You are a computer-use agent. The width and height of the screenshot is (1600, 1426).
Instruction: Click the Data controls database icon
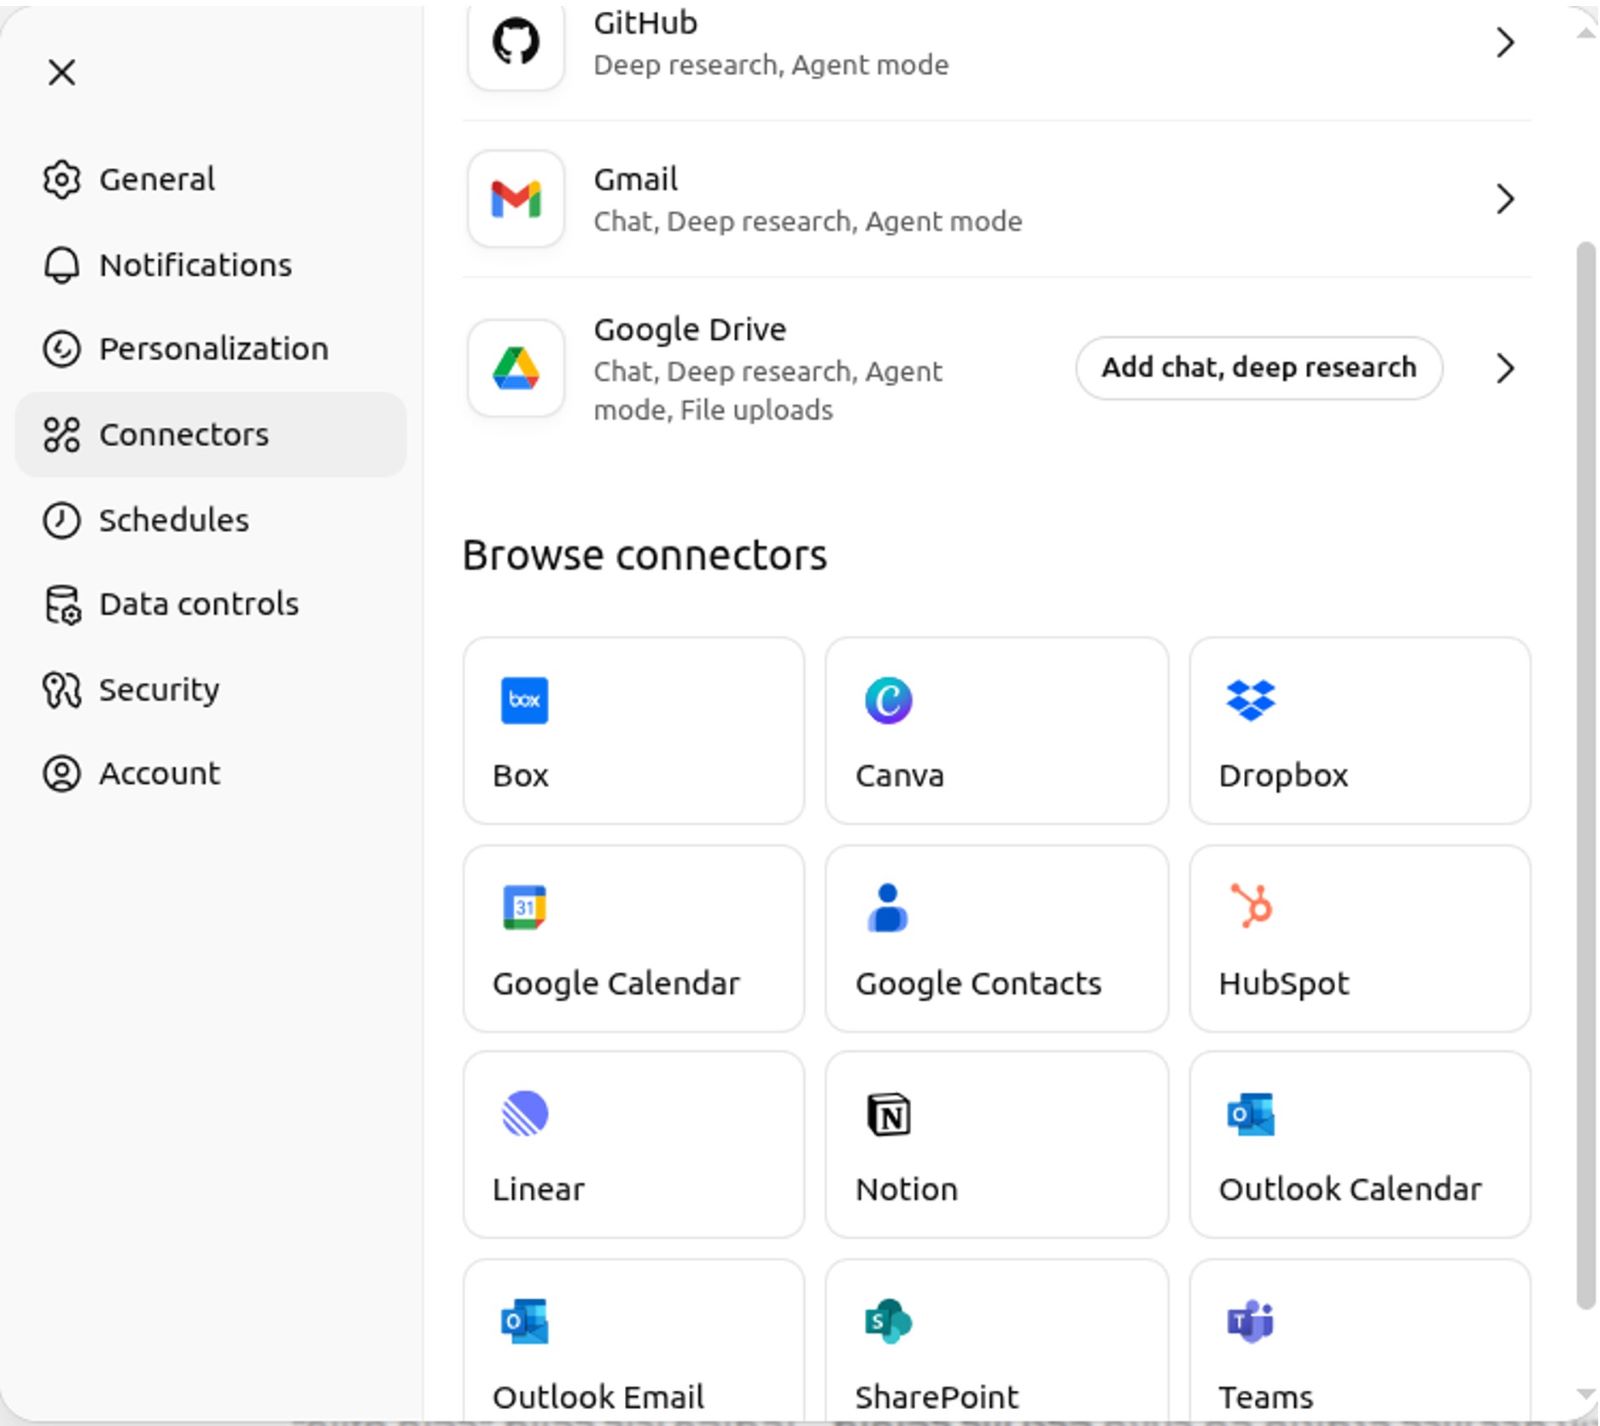(x=62, y=605)
